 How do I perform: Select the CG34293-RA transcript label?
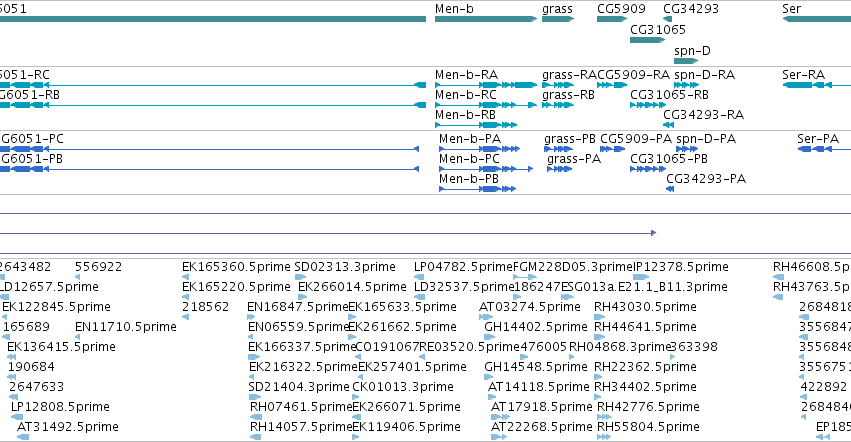coord(703,115)
